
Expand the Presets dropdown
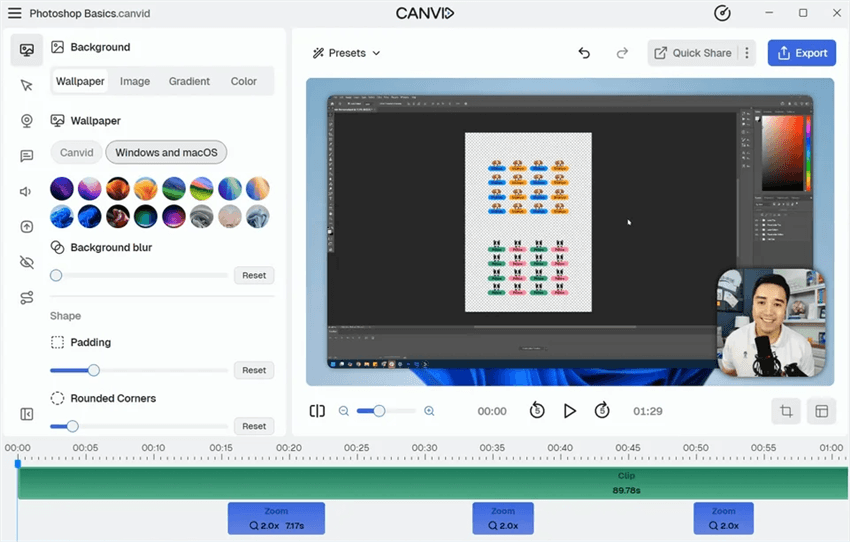346,53
